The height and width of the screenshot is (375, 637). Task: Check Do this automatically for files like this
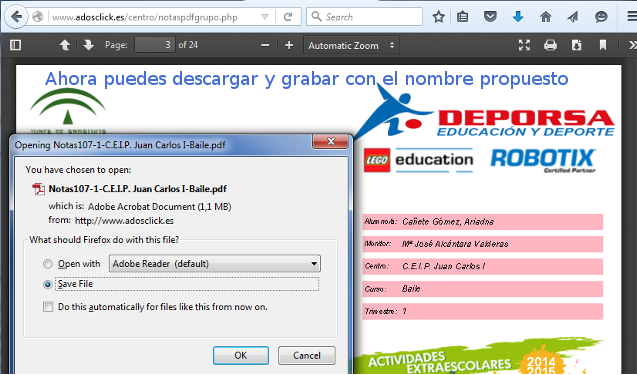pos(48,307)
